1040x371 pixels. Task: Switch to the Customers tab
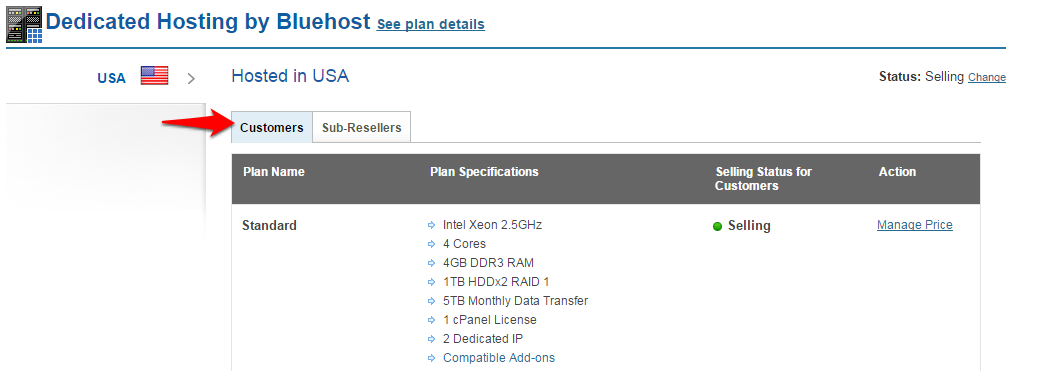(x=272, y=127)
